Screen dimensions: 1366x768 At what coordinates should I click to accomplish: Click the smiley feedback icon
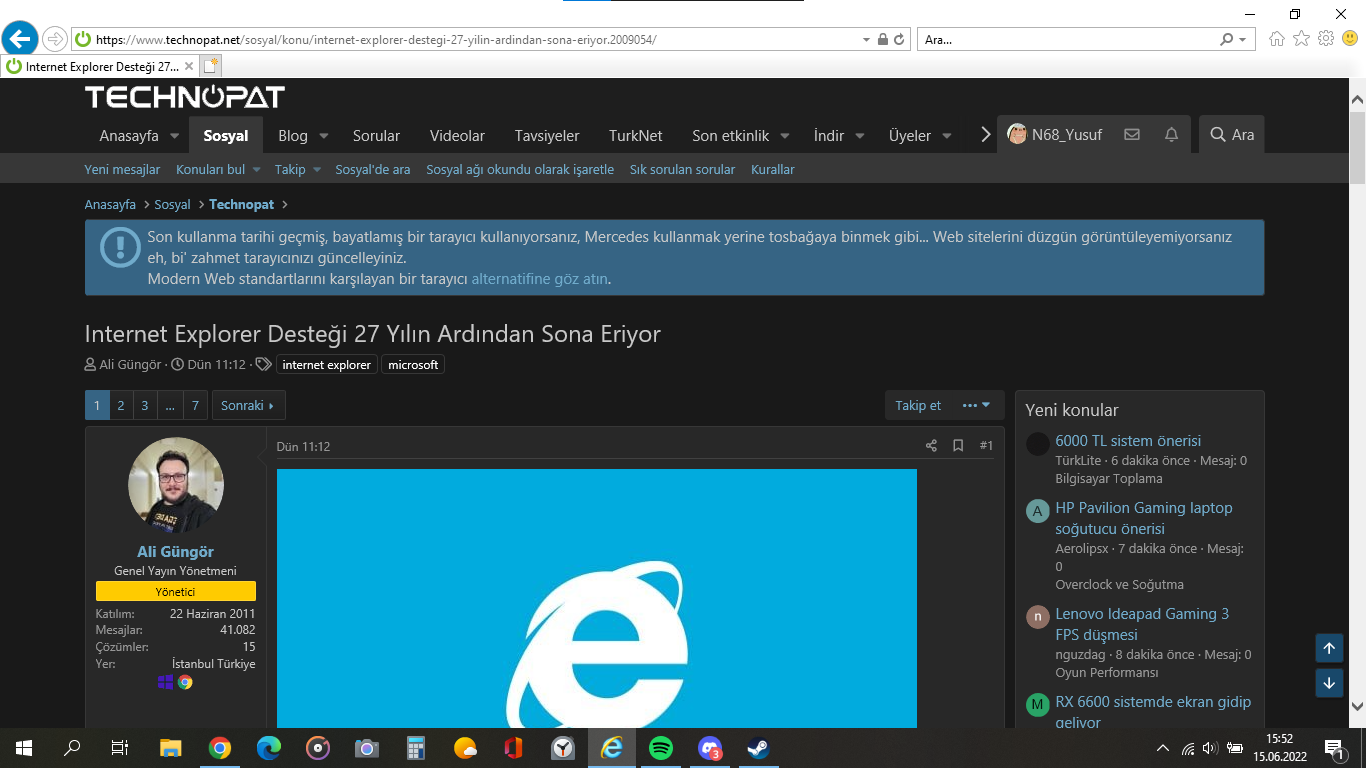tap(1350, 39)
